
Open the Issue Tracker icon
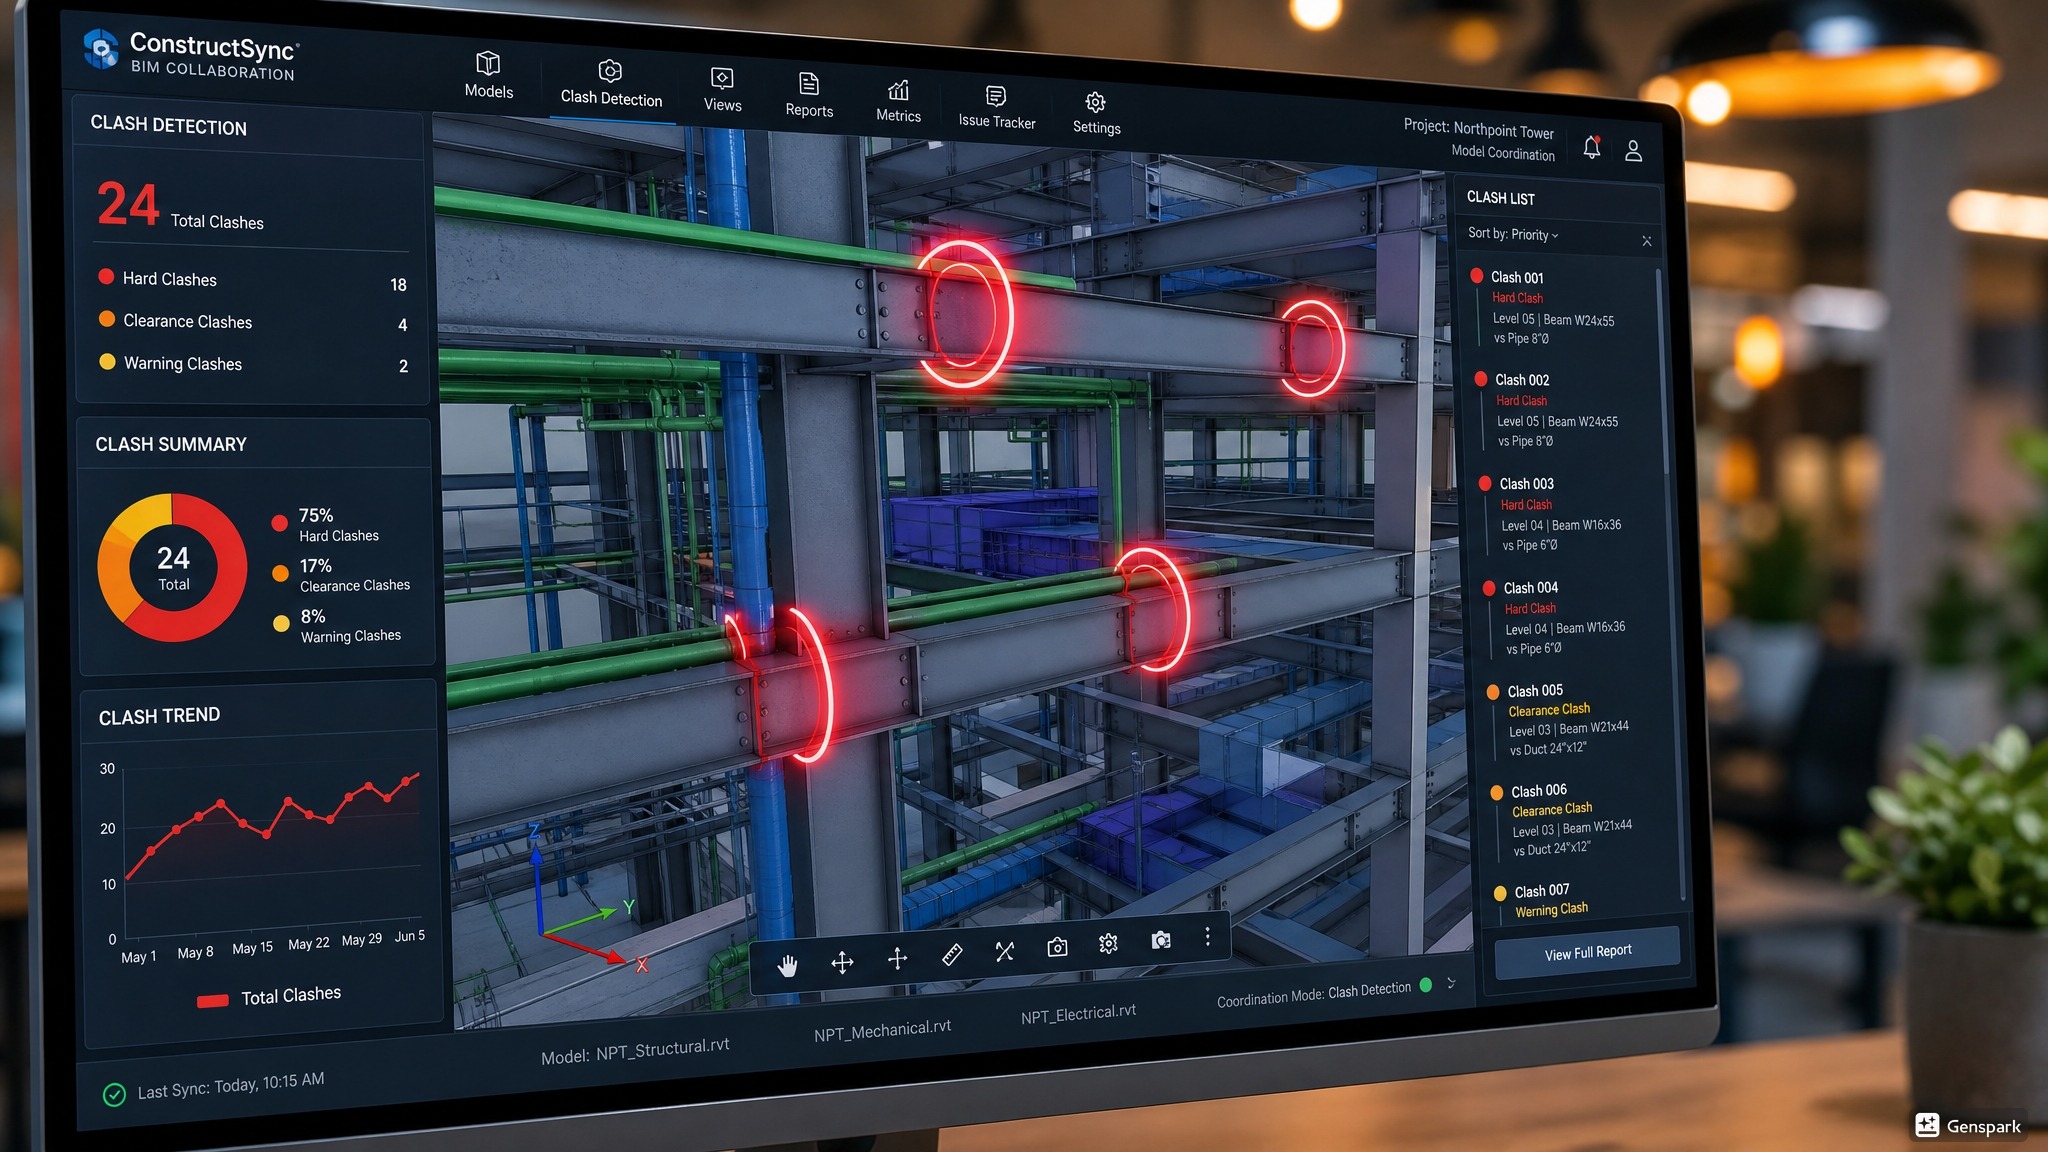(996, 96)
